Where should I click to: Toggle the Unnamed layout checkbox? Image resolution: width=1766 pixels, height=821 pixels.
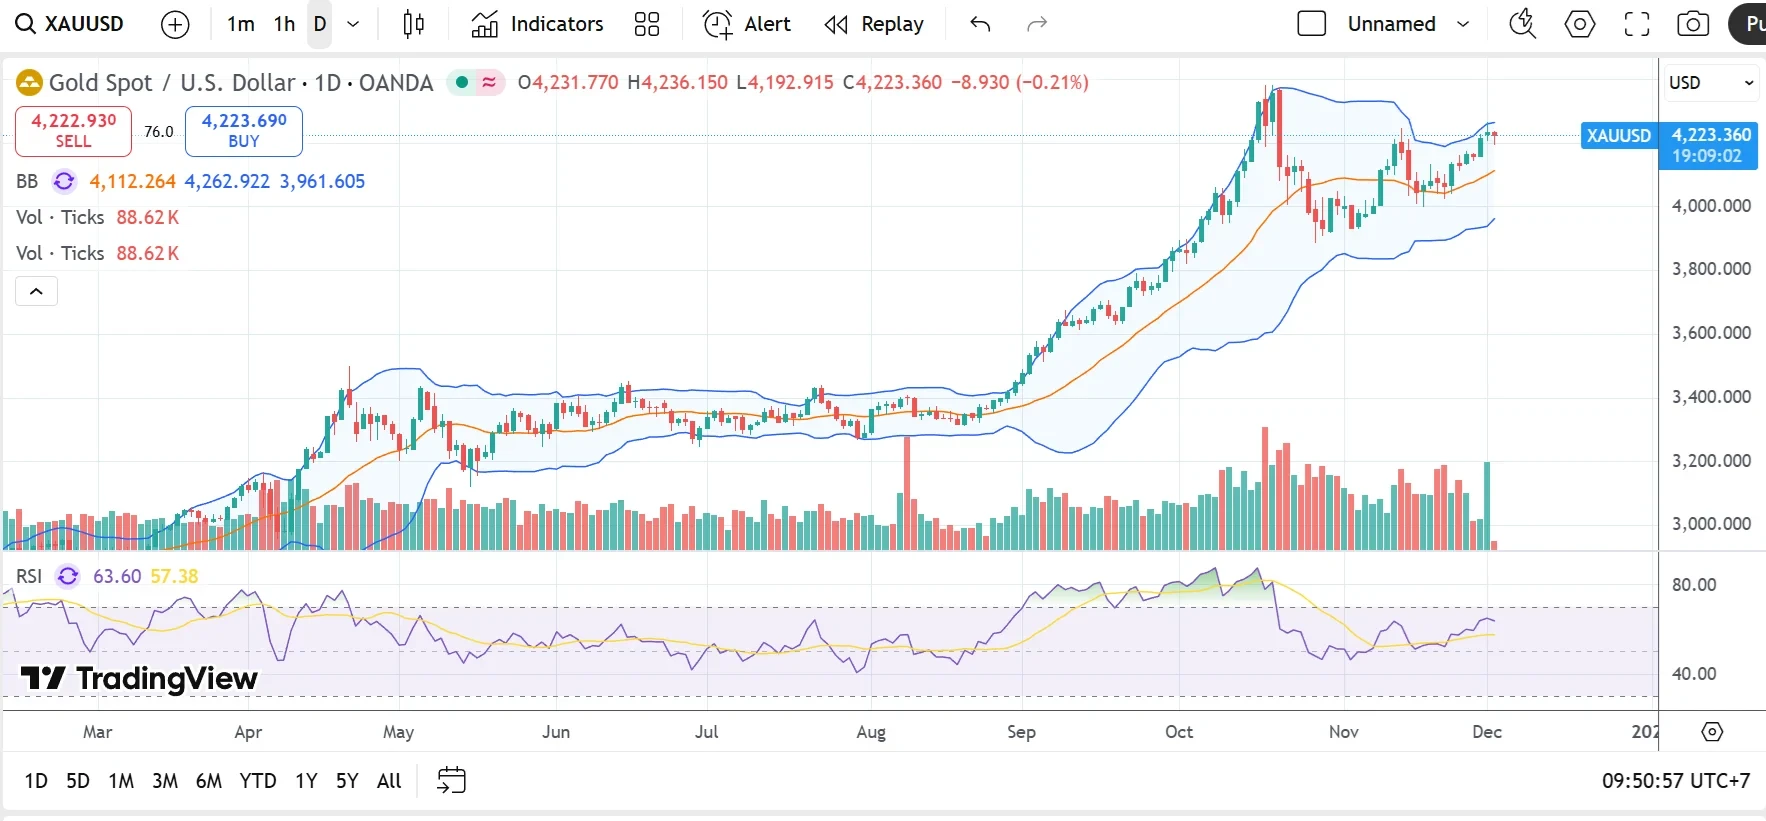pyautogui.click(x=1311, y=24)
